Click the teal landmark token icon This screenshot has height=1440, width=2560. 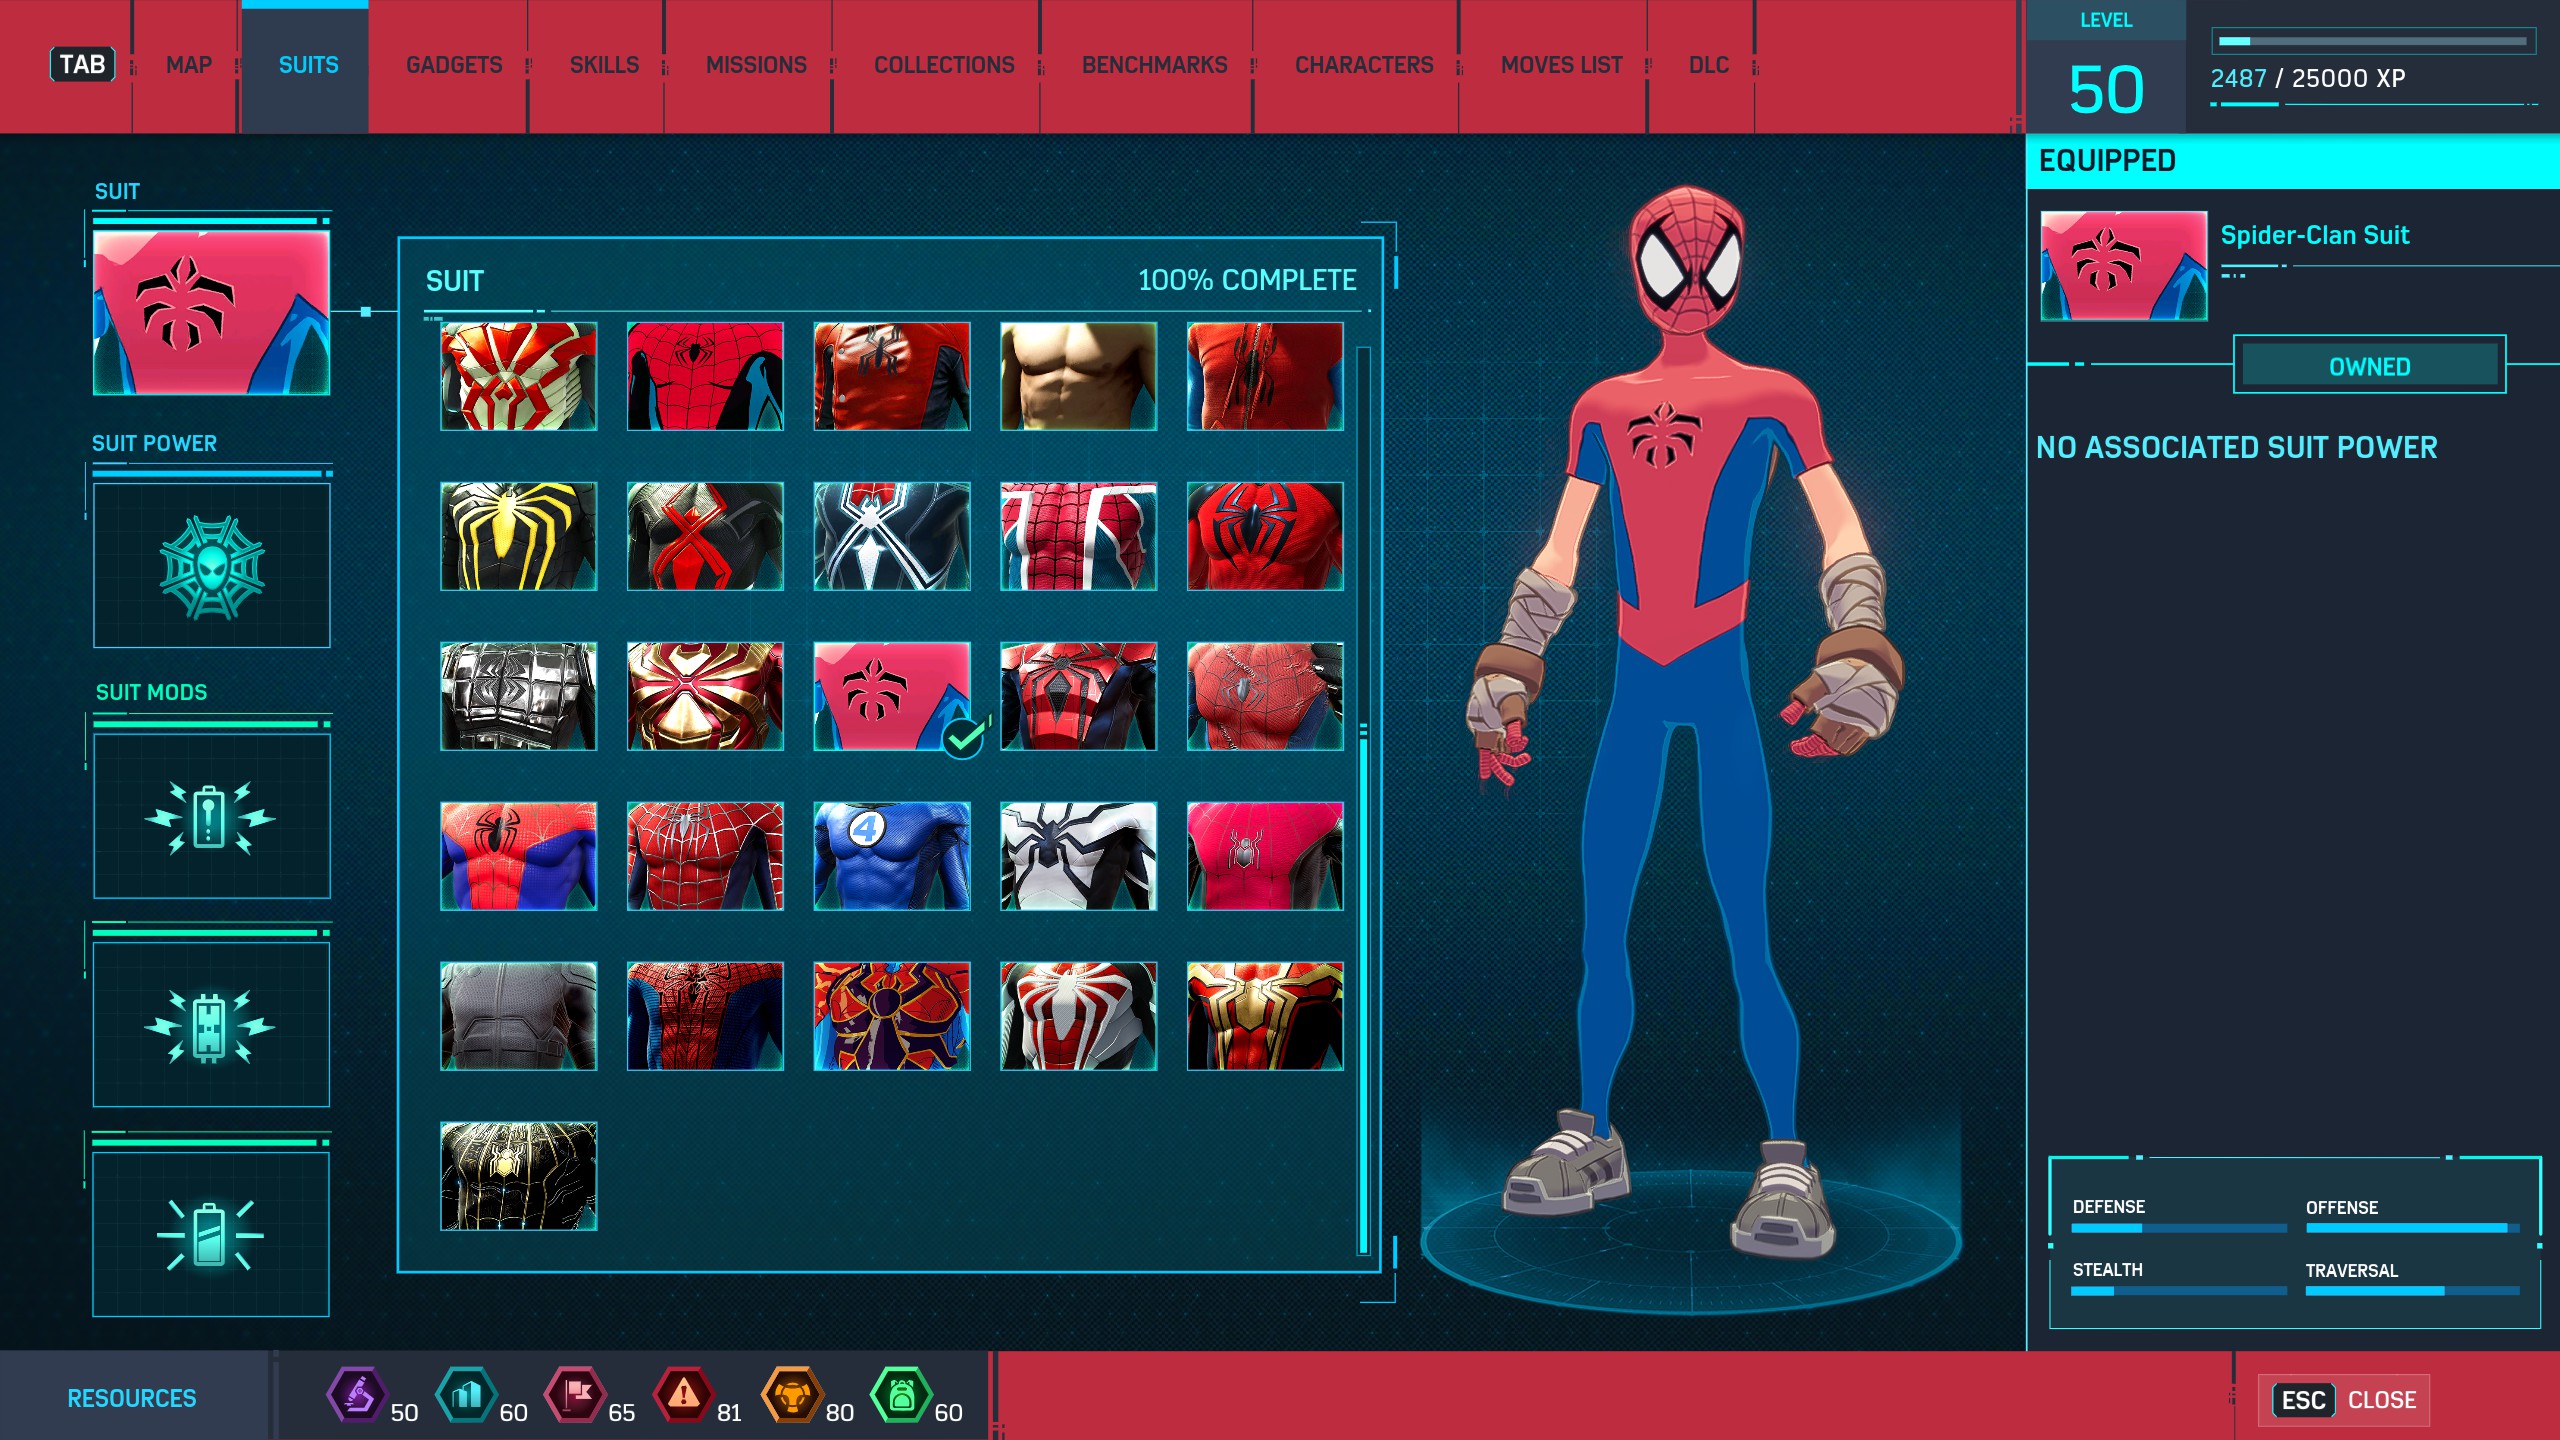coord(466,1394)
